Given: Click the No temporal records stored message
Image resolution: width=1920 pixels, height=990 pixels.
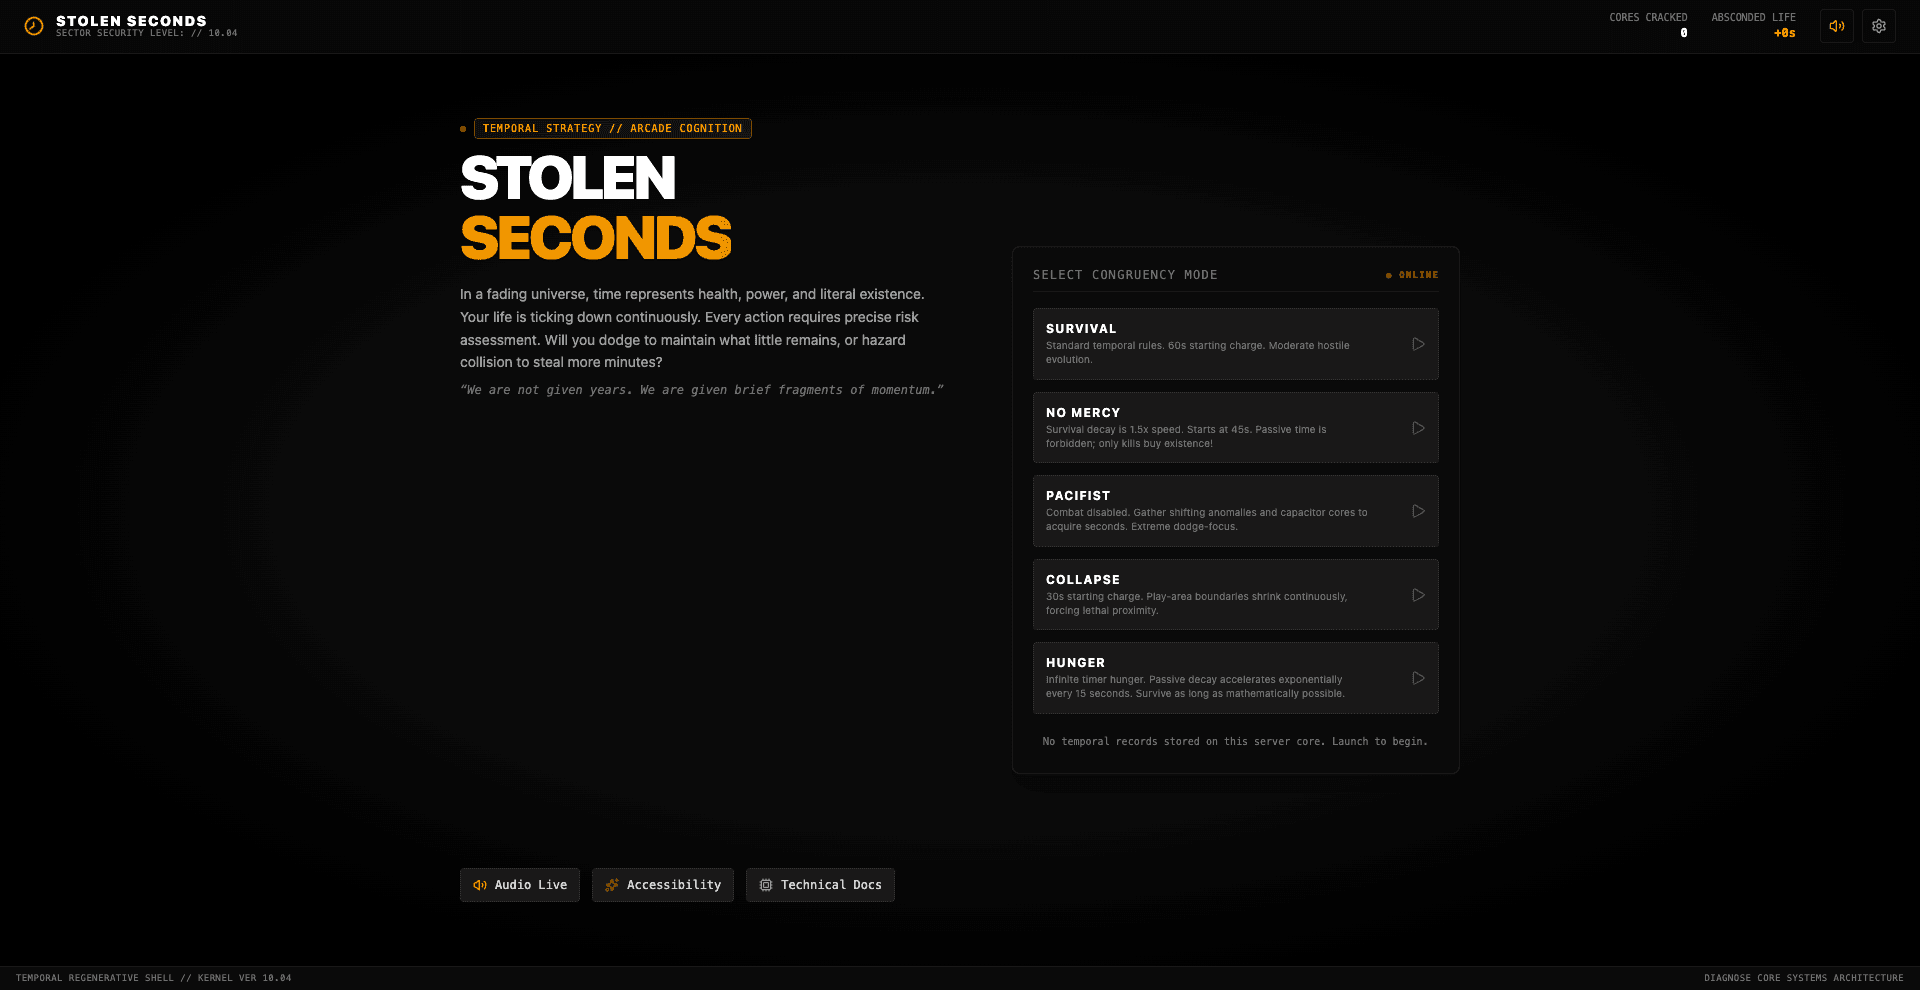Looking at the screenshot, I should pos(1235,742).
